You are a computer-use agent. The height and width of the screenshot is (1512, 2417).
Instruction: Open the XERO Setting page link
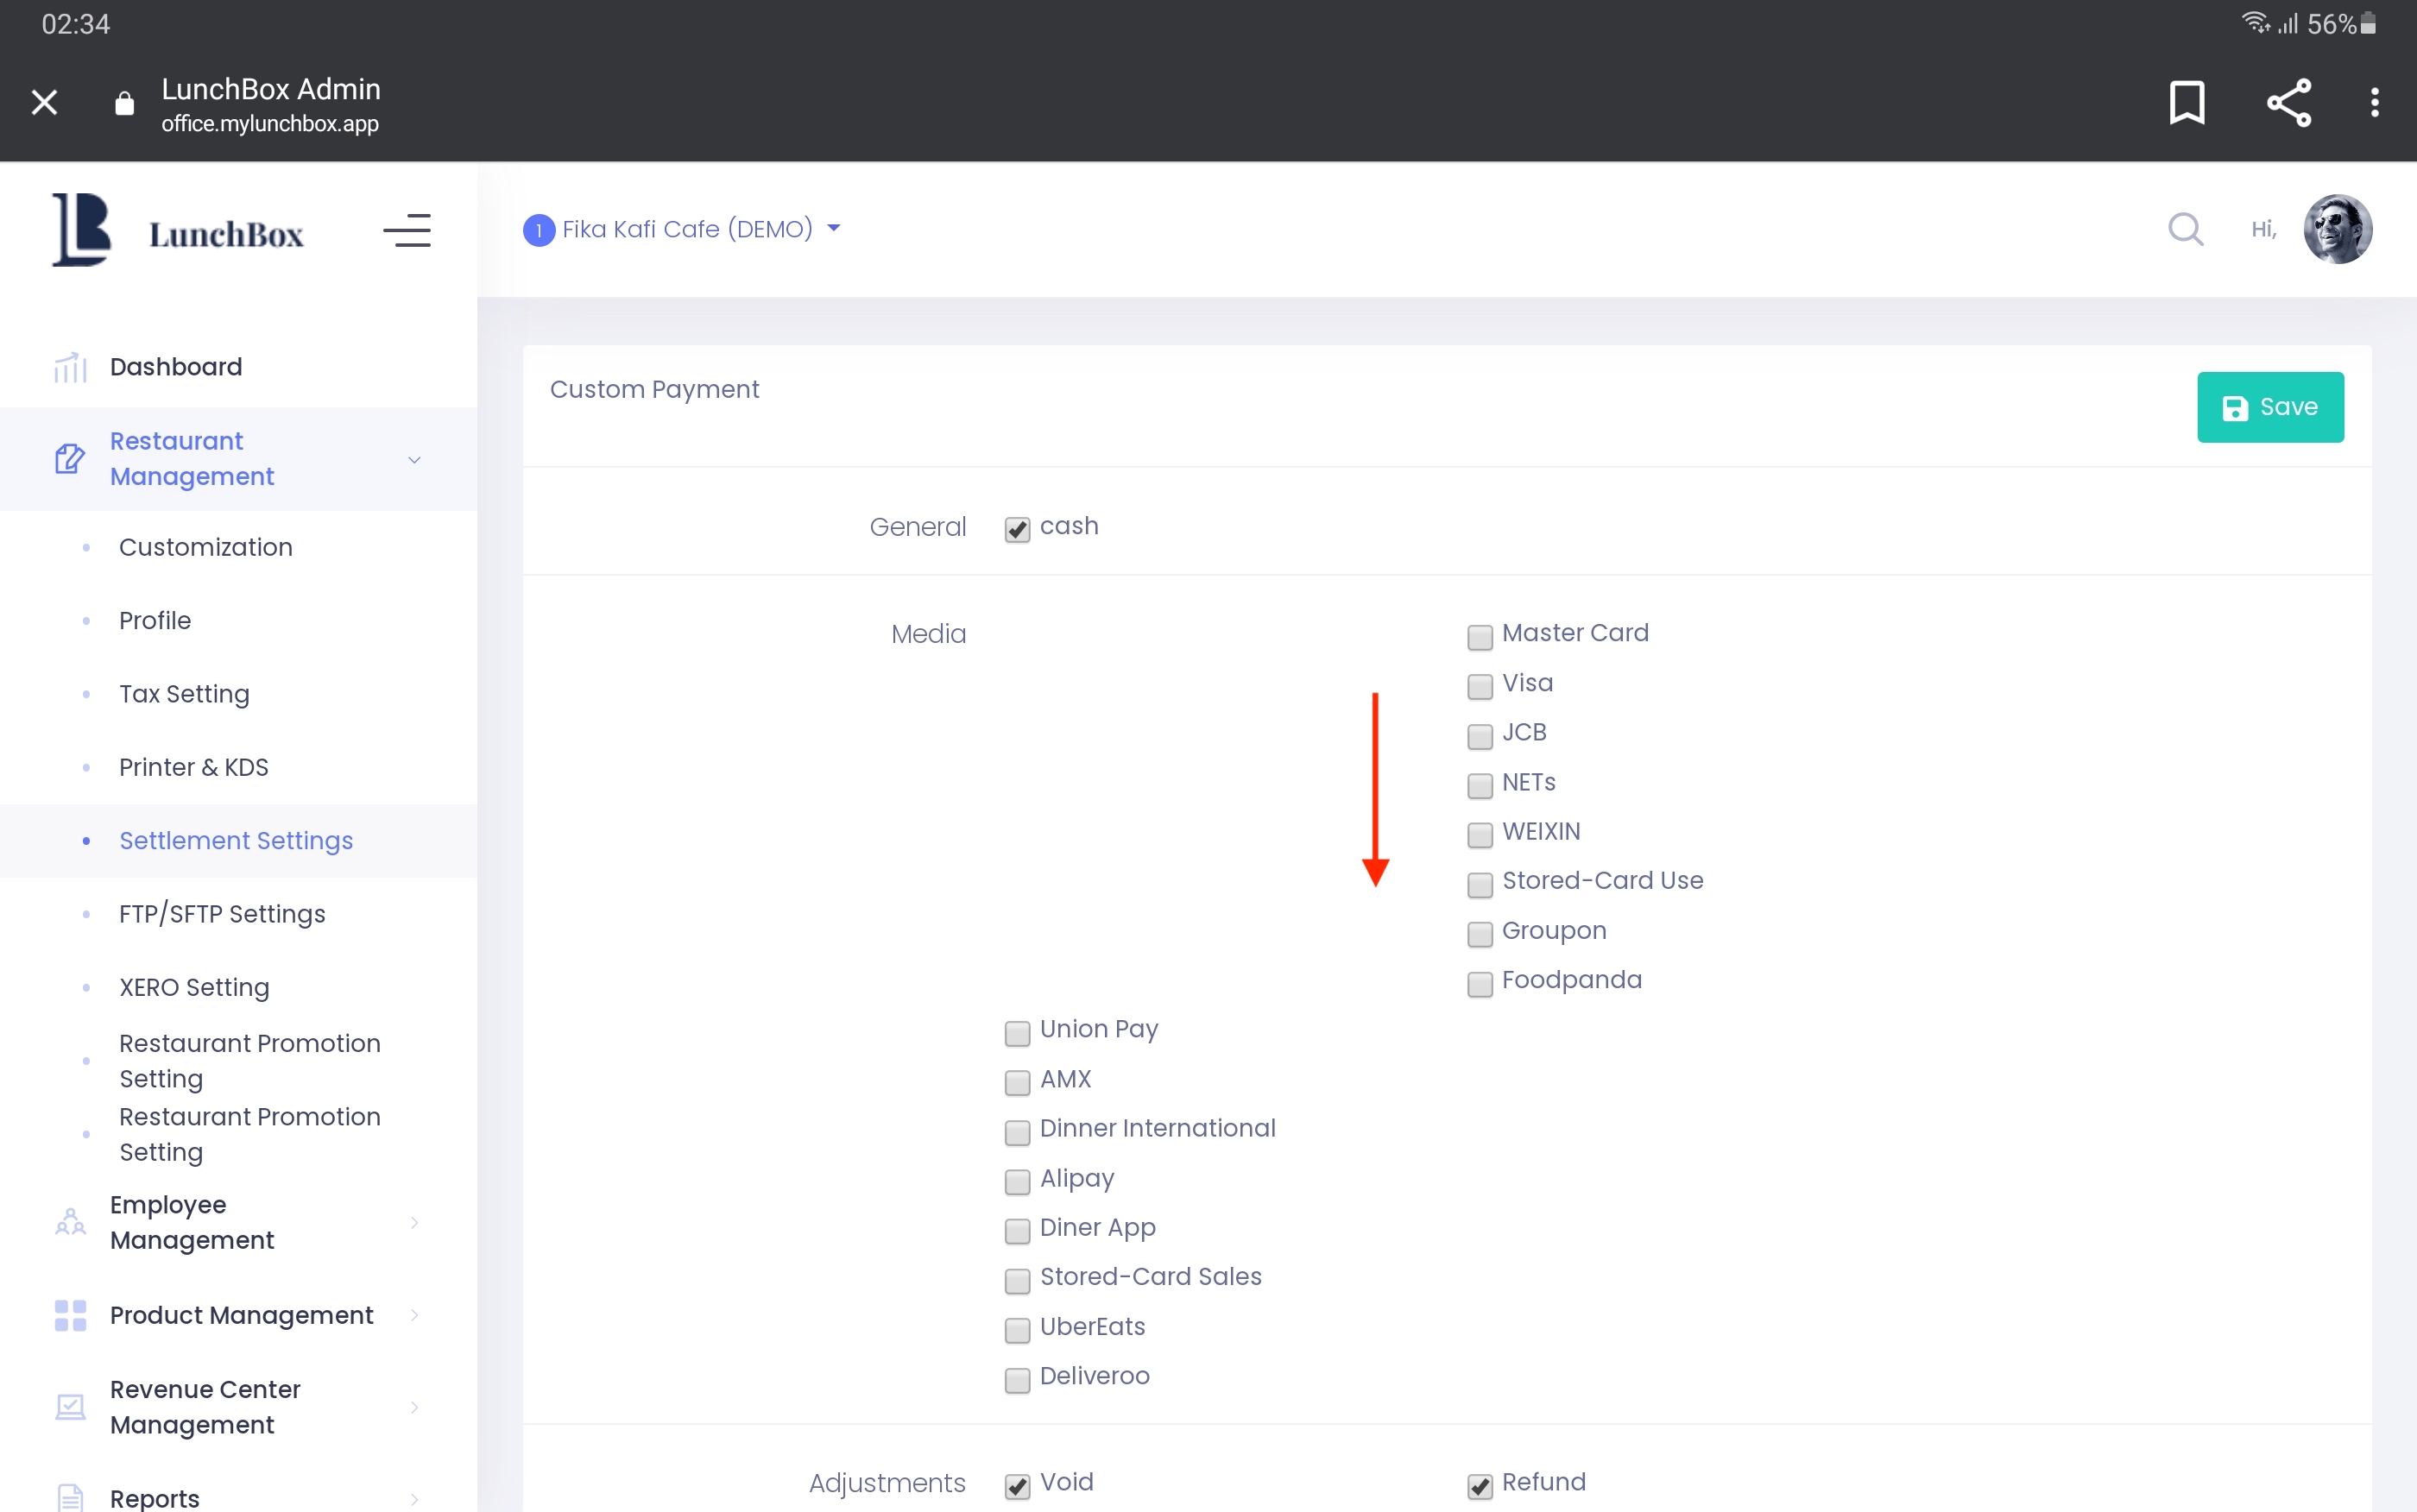click(194, 987)
